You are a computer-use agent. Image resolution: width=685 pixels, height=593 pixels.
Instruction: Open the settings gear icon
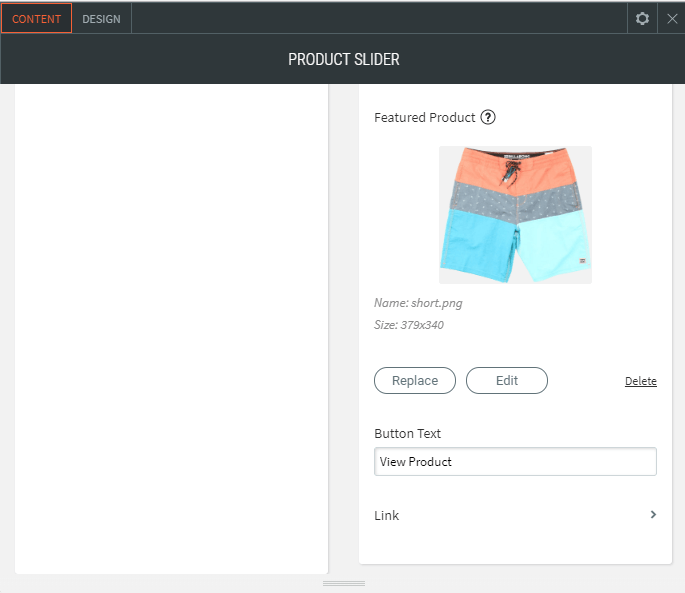pos(642,18)
